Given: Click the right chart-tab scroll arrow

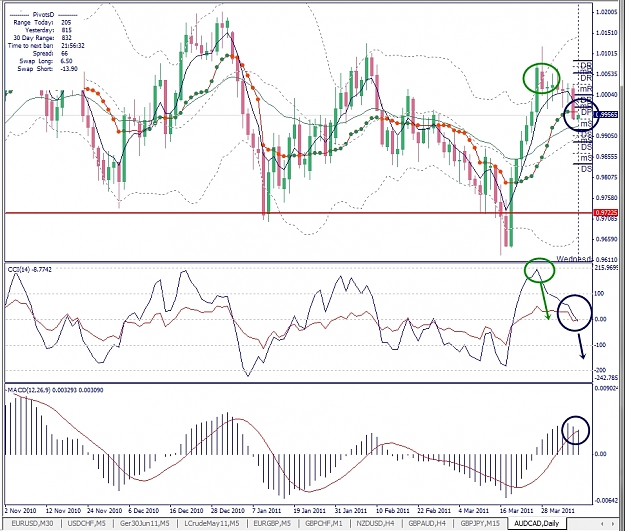Looking at the screenshot, I should pyautogui.click(x=613, y=523).
